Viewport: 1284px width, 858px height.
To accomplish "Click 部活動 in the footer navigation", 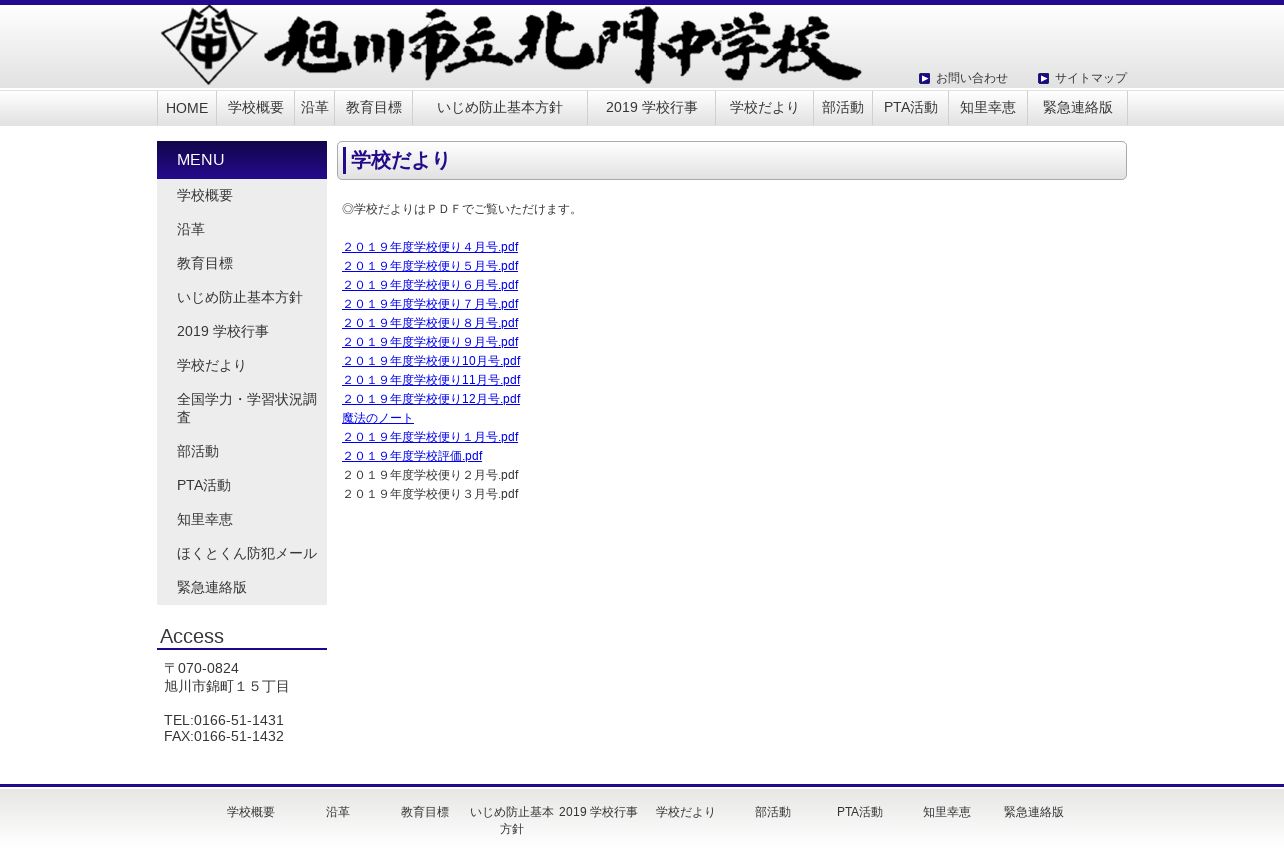I will (773, 812).
